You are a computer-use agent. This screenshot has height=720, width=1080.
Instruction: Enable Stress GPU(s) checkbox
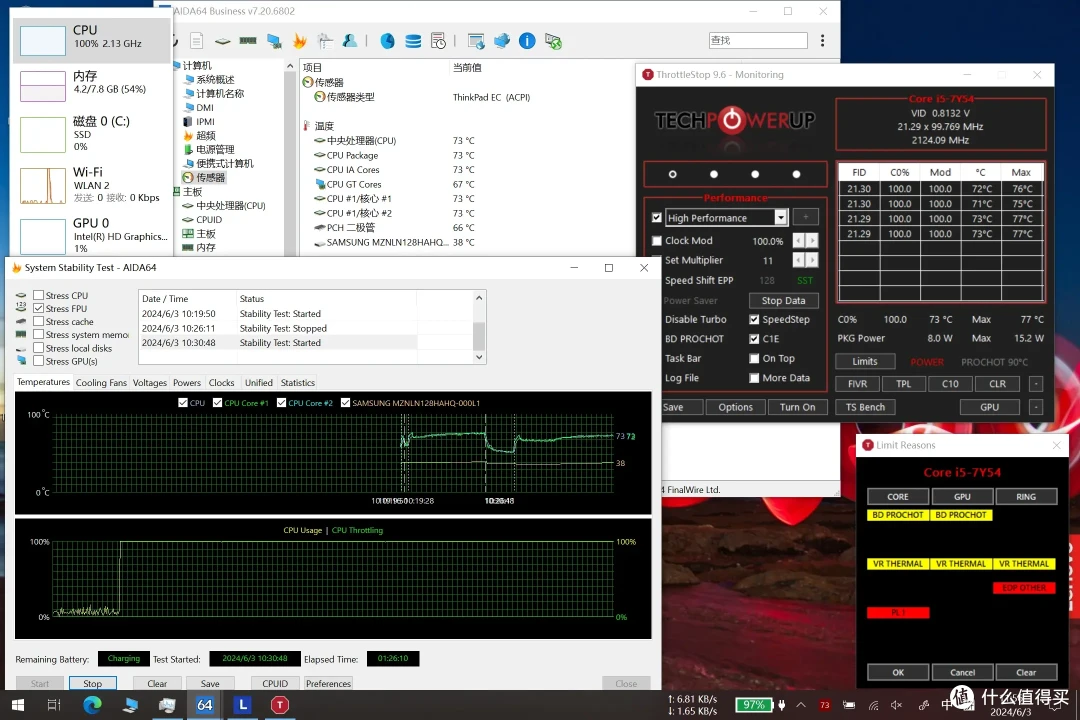click(39, 360)
